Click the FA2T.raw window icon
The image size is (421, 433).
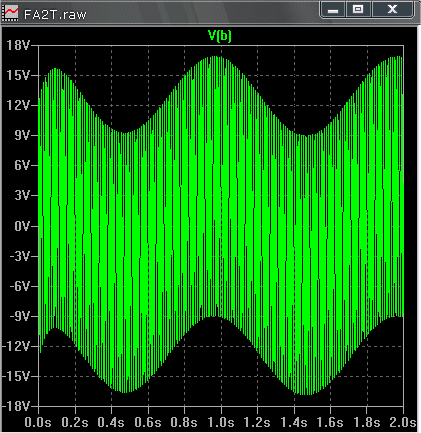11,13
